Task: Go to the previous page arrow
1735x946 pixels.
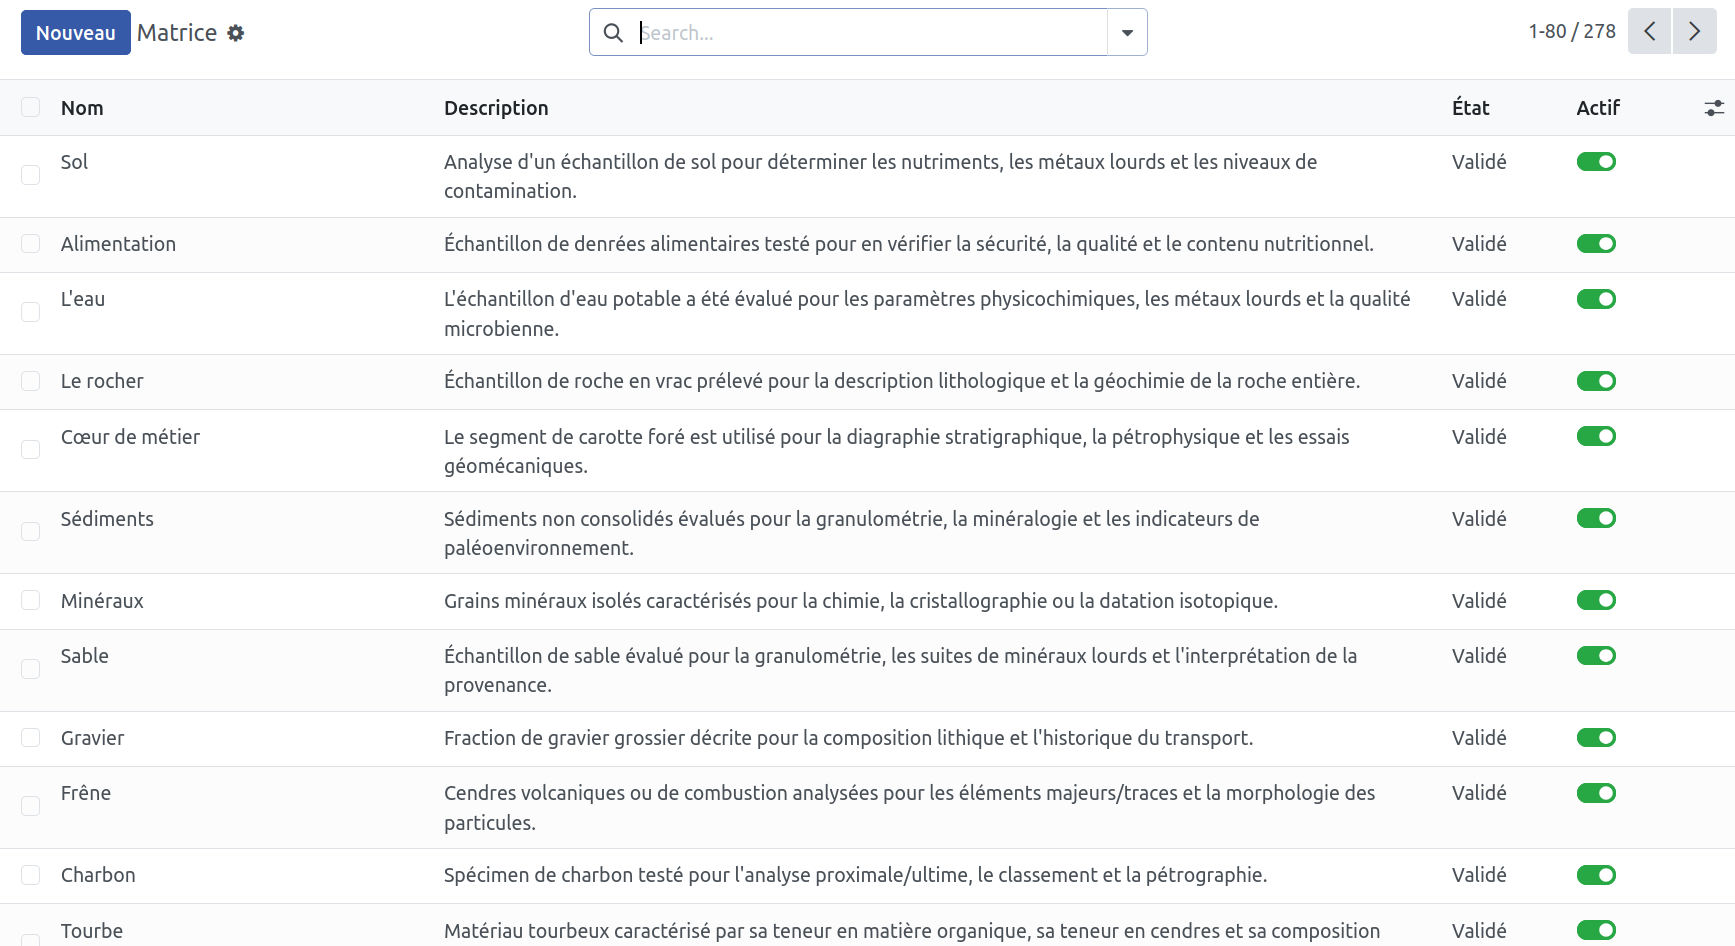Action: [1649, 31]
